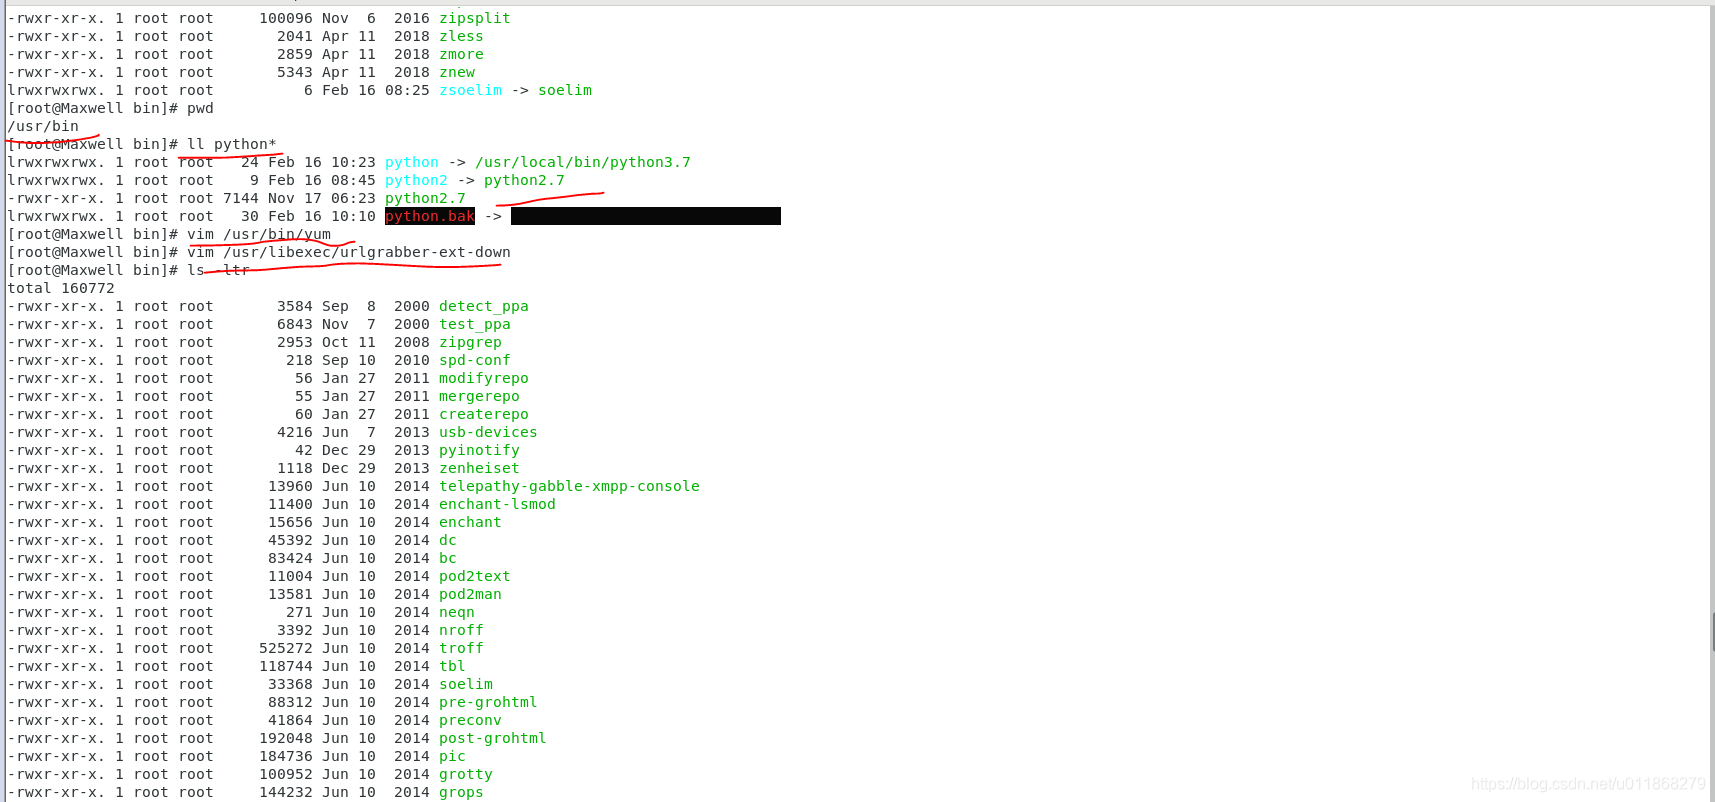
Task: Select the znew file name
Action: [x=457, y=72]
